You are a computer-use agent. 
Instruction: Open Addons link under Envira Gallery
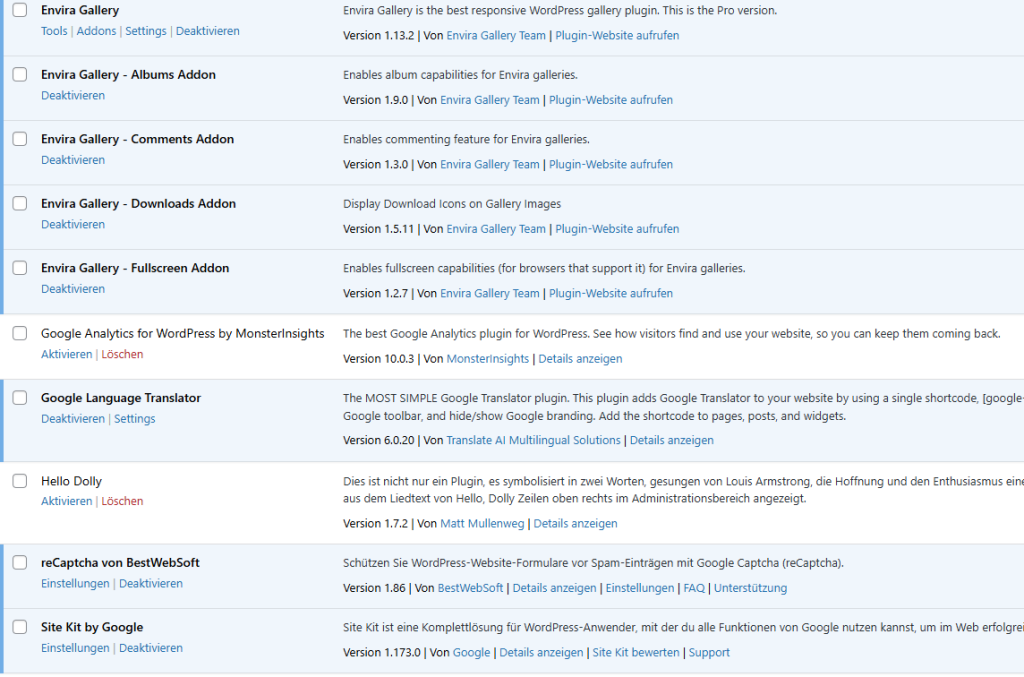tap(96, 31)
